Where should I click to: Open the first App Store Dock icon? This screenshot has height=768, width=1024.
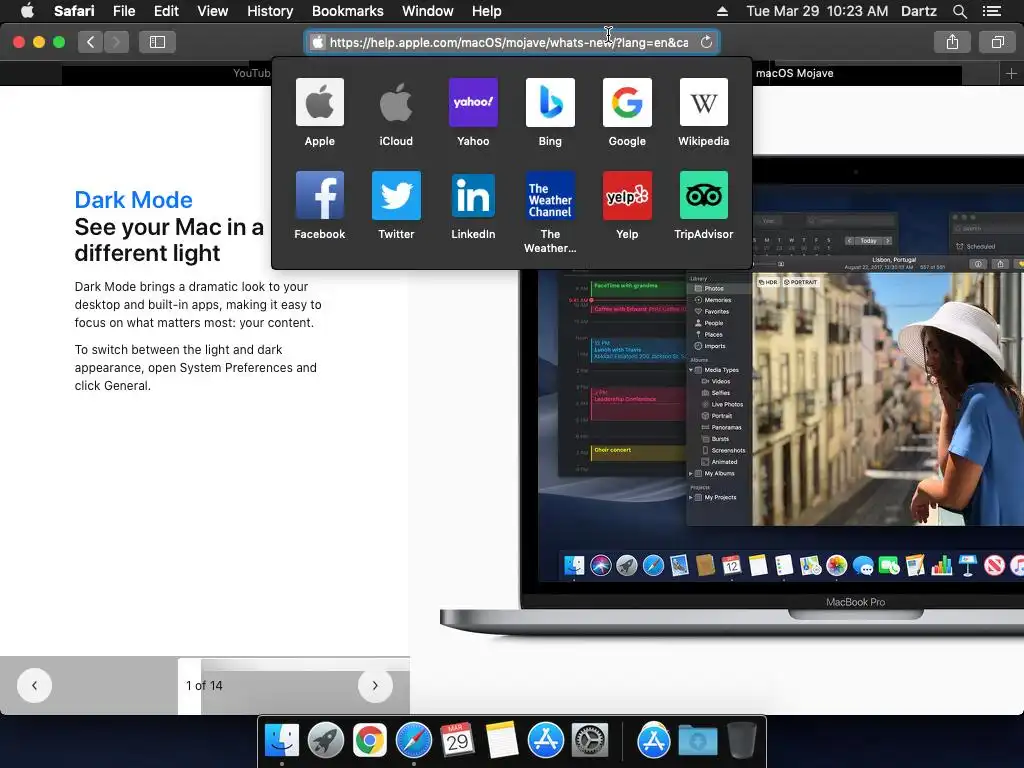coord(545,741)
